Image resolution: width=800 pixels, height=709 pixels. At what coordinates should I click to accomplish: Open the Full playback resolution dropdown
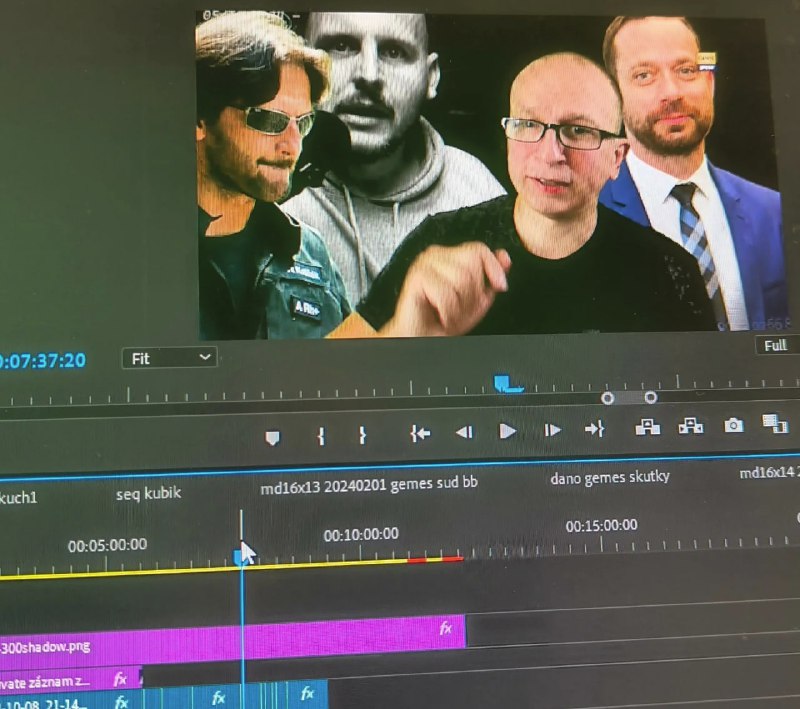point(778,345)
